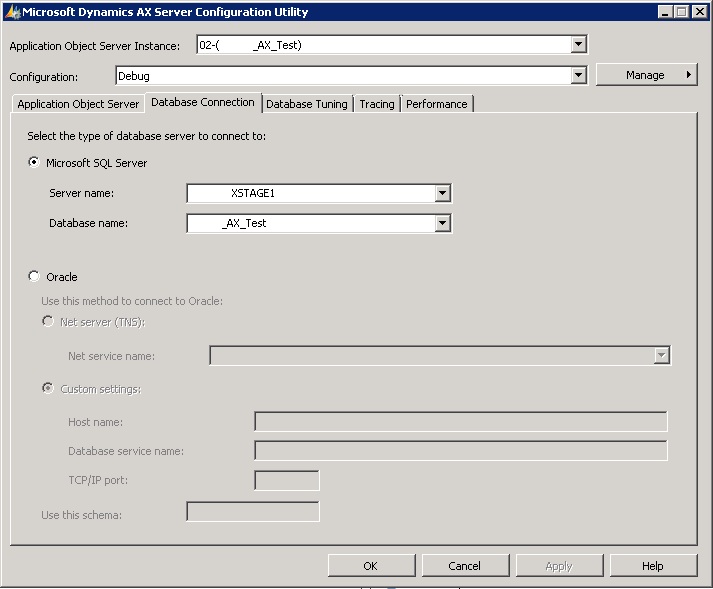Select the Oracle radio button

tap(34, 277)
